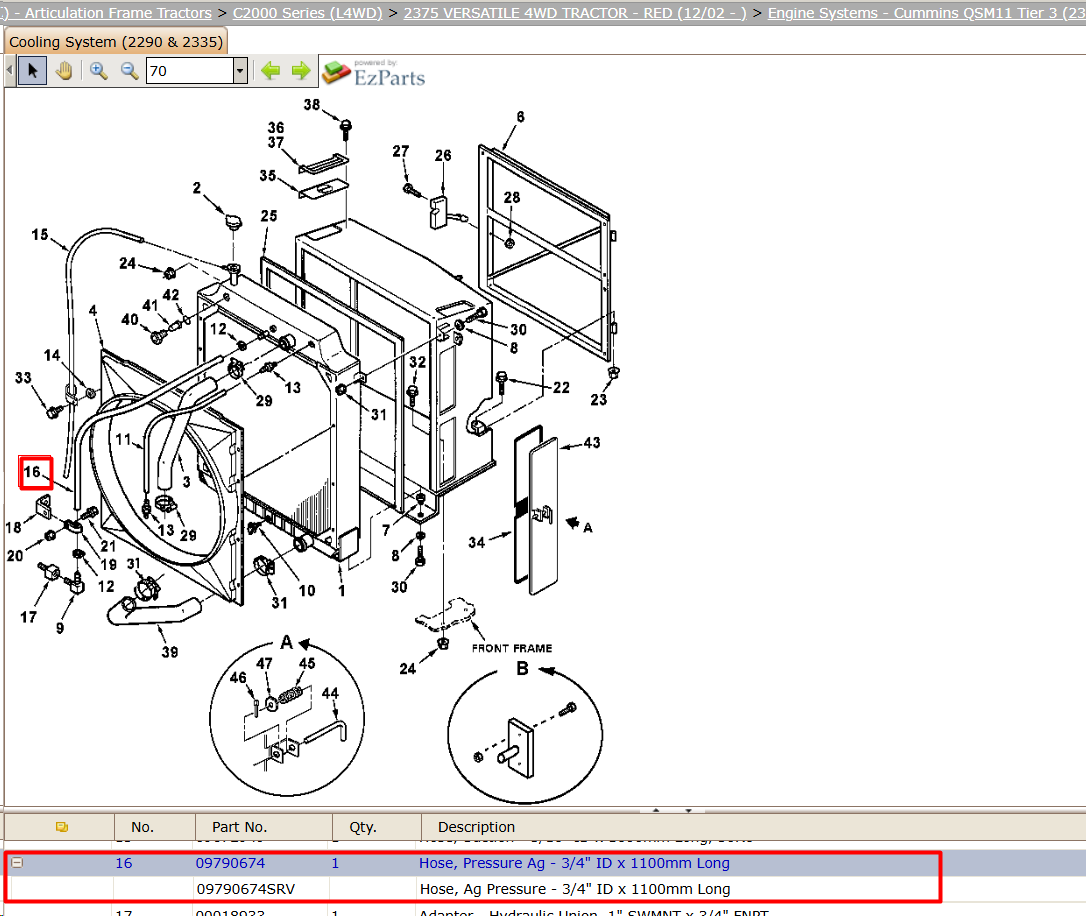
Task: Select part number 09790674 cell
Action: [x=230, y=863]
